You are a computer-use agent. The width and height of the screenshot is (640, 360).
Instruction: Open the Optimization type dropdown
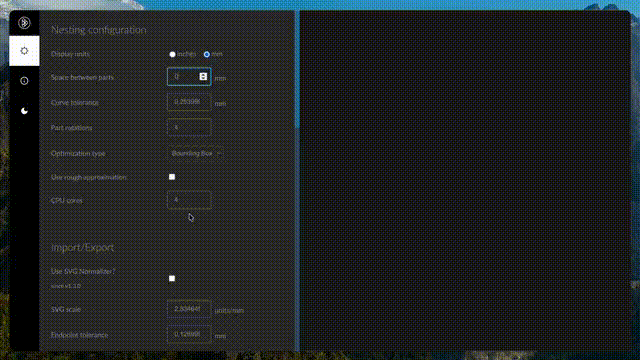coord(195,153)
